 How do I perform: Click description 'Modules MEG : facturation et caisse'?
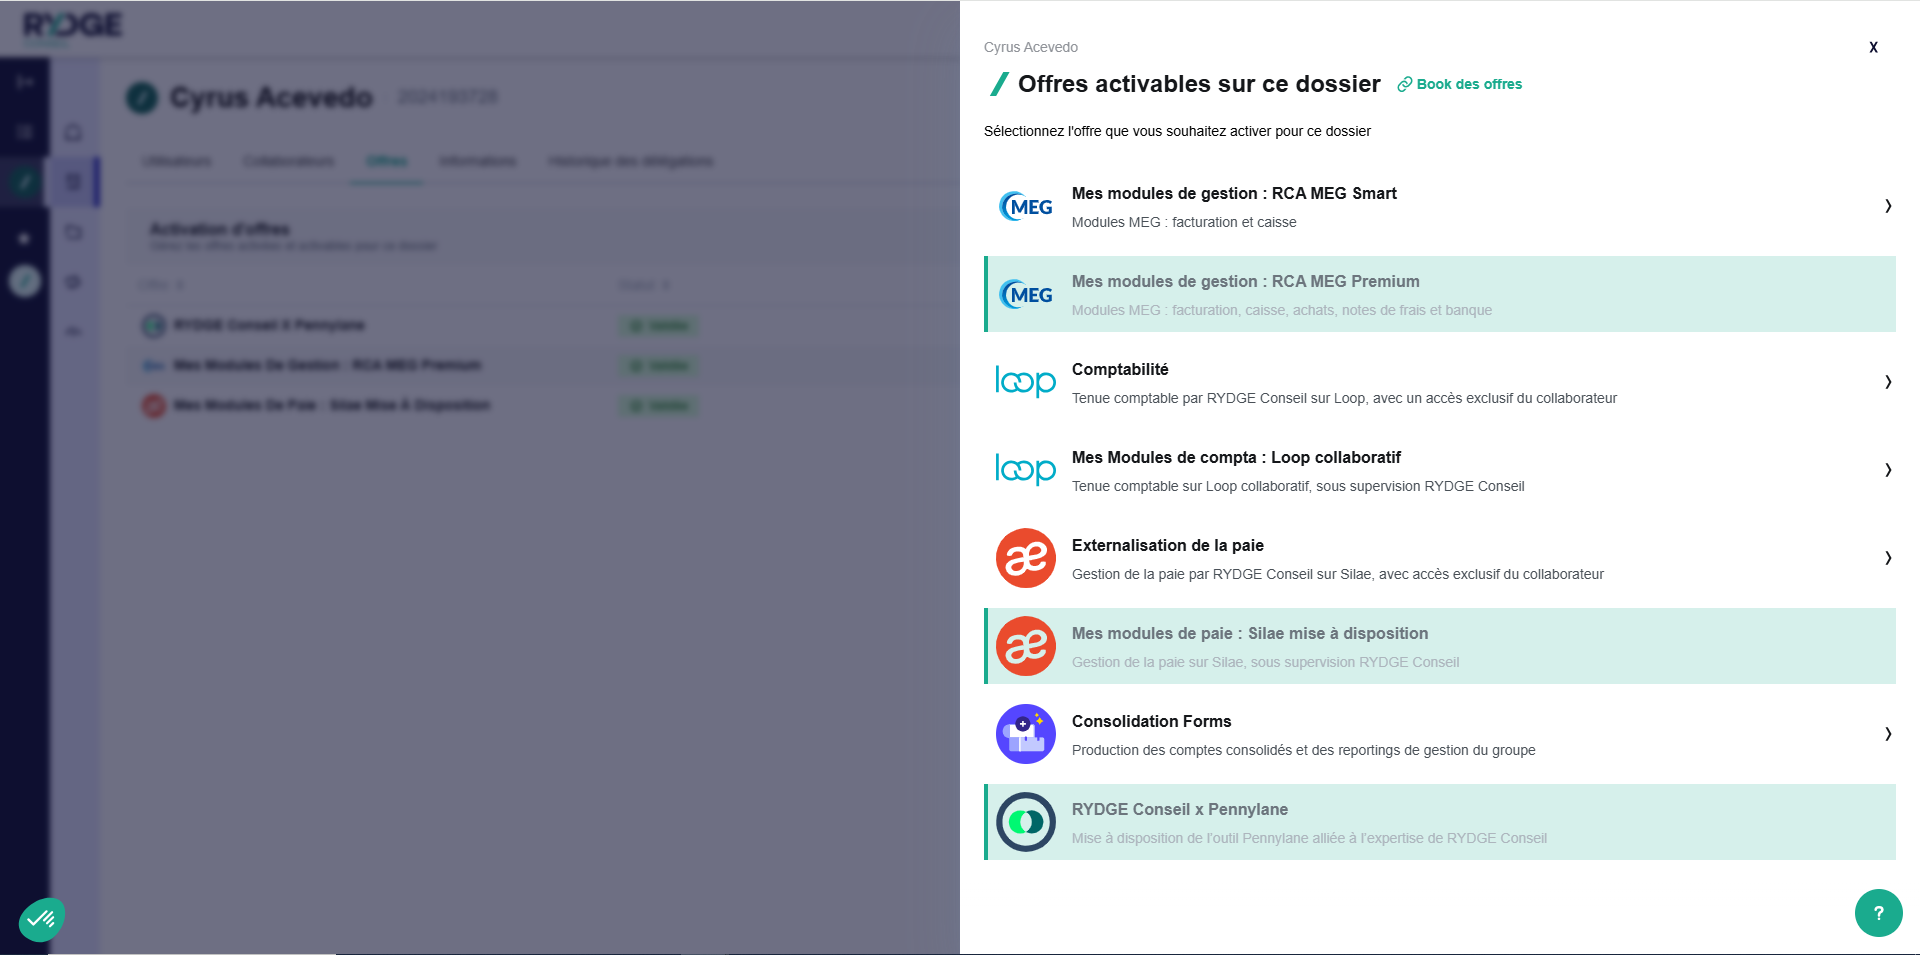1184,222
